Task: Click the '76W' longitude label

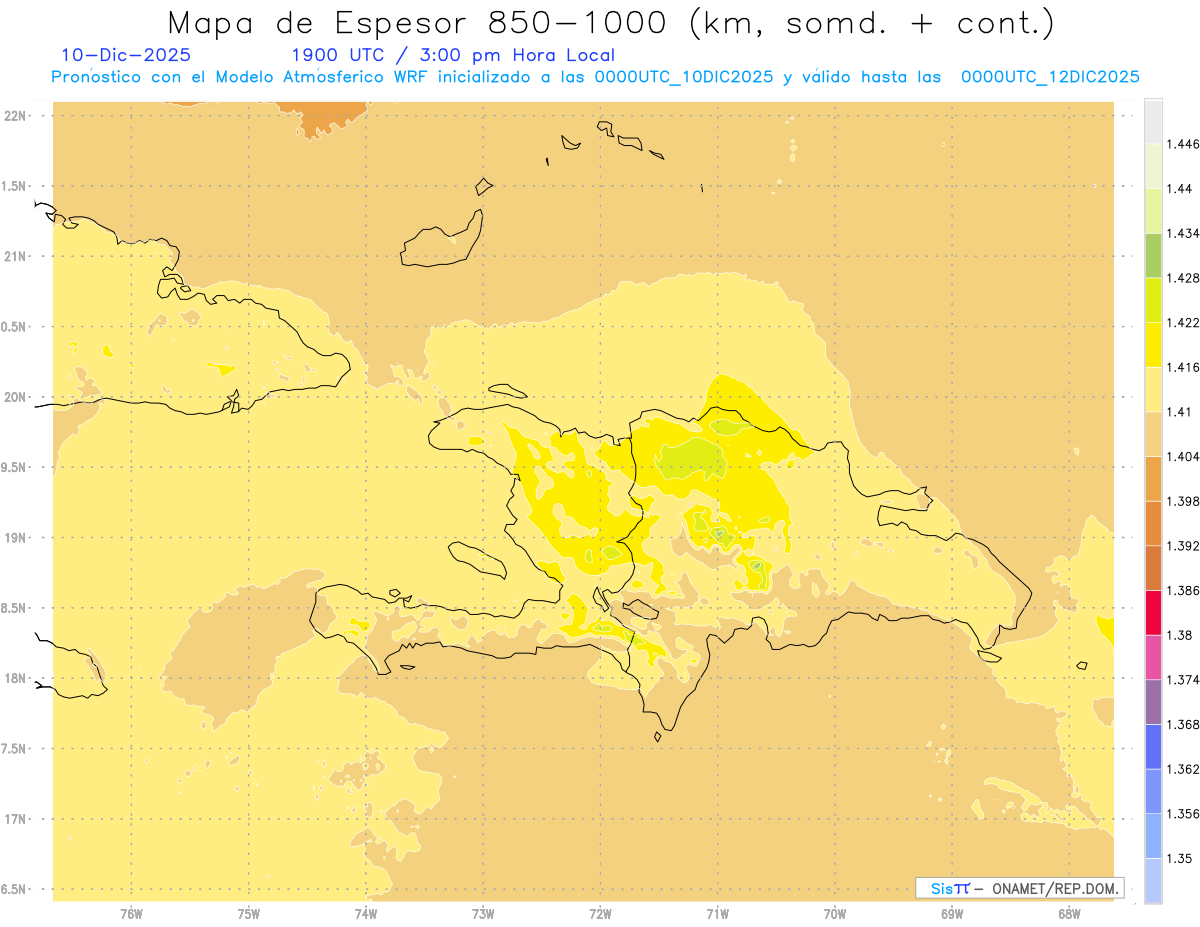Action: tap(131, 914)
